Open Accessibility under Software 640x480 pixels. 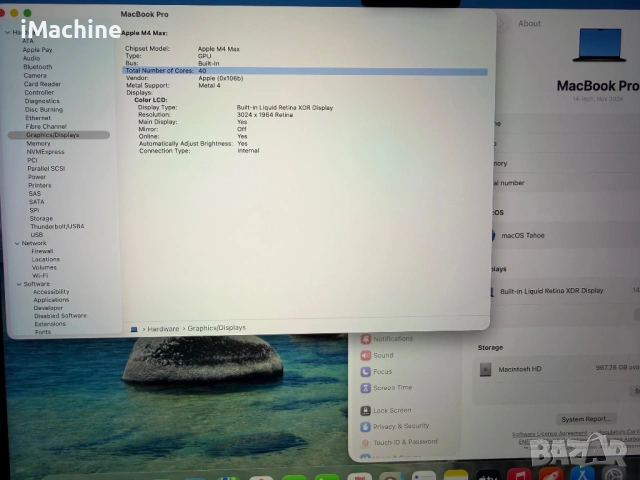pos(51,292)
